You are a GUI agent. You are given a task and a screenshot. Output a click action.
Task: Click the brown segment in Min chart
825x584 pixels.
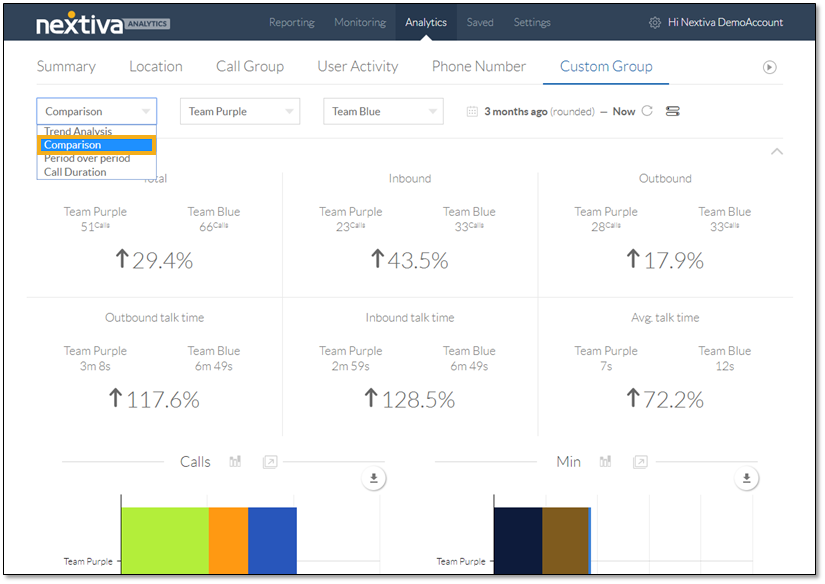click(x=566, y=540)
